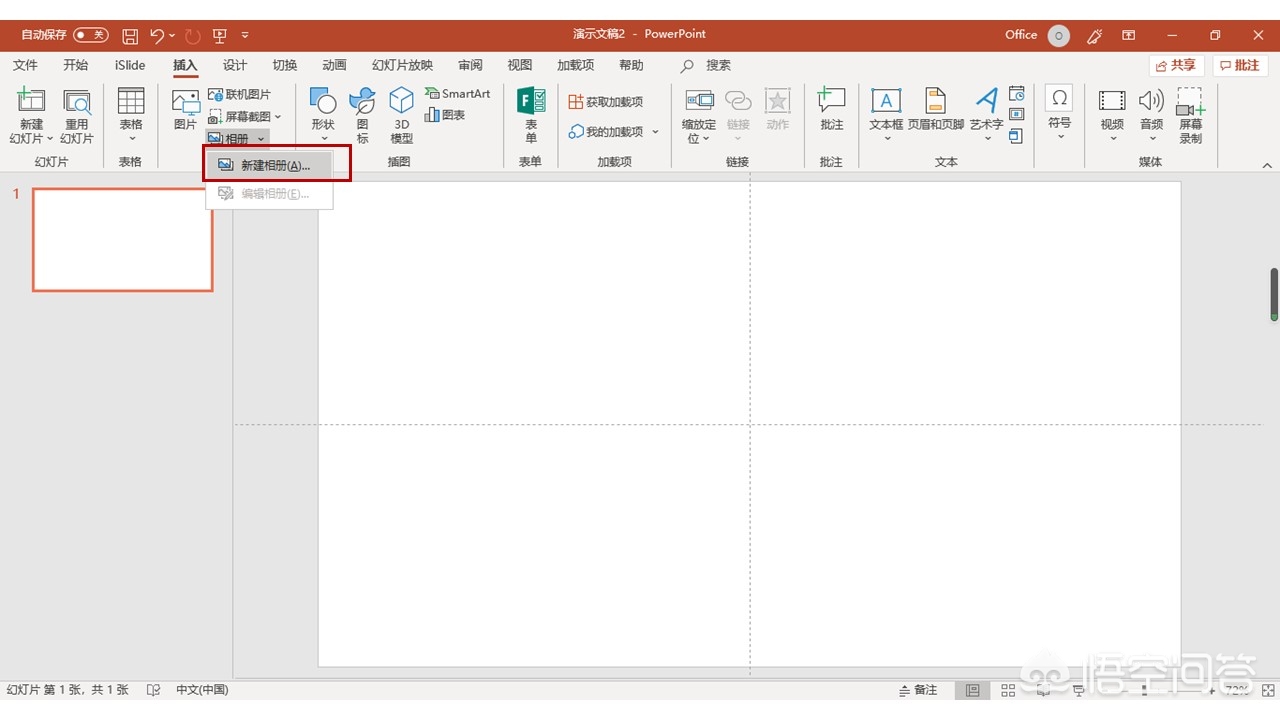Expand the 屏幕截图 dropdown
The width and height of the screenshot is (1280, 720).
[x=278, y=117]
